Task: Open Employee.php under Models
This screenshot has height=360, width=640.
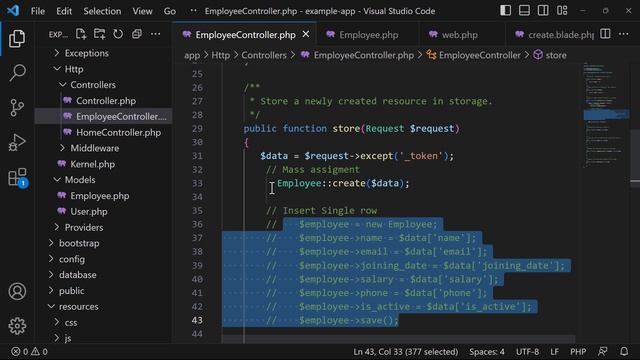Action: tap(100, 196)
